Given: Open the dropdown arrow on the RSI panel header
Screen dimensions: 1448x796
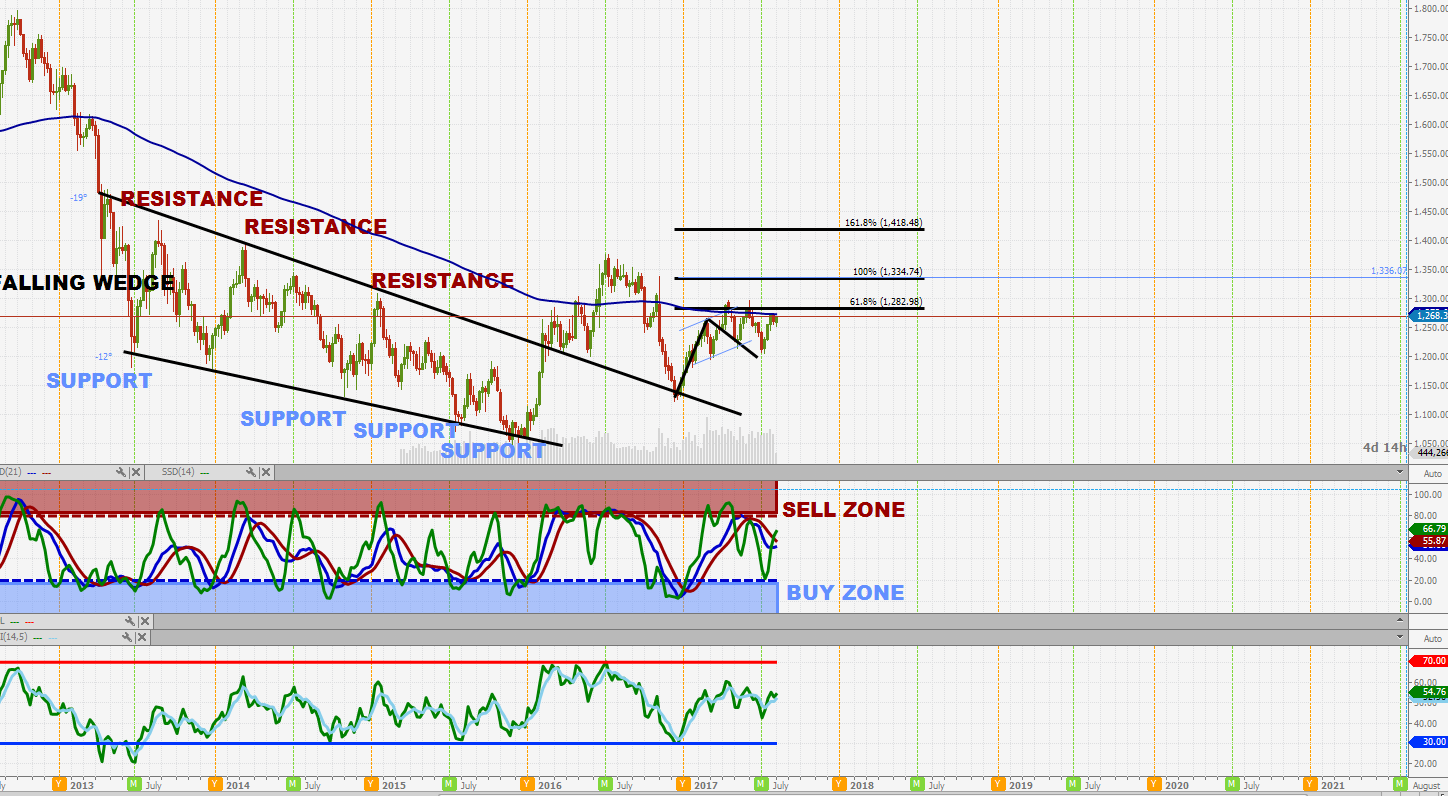Looking at the screenshot, I should click(x=1399, y=638).
